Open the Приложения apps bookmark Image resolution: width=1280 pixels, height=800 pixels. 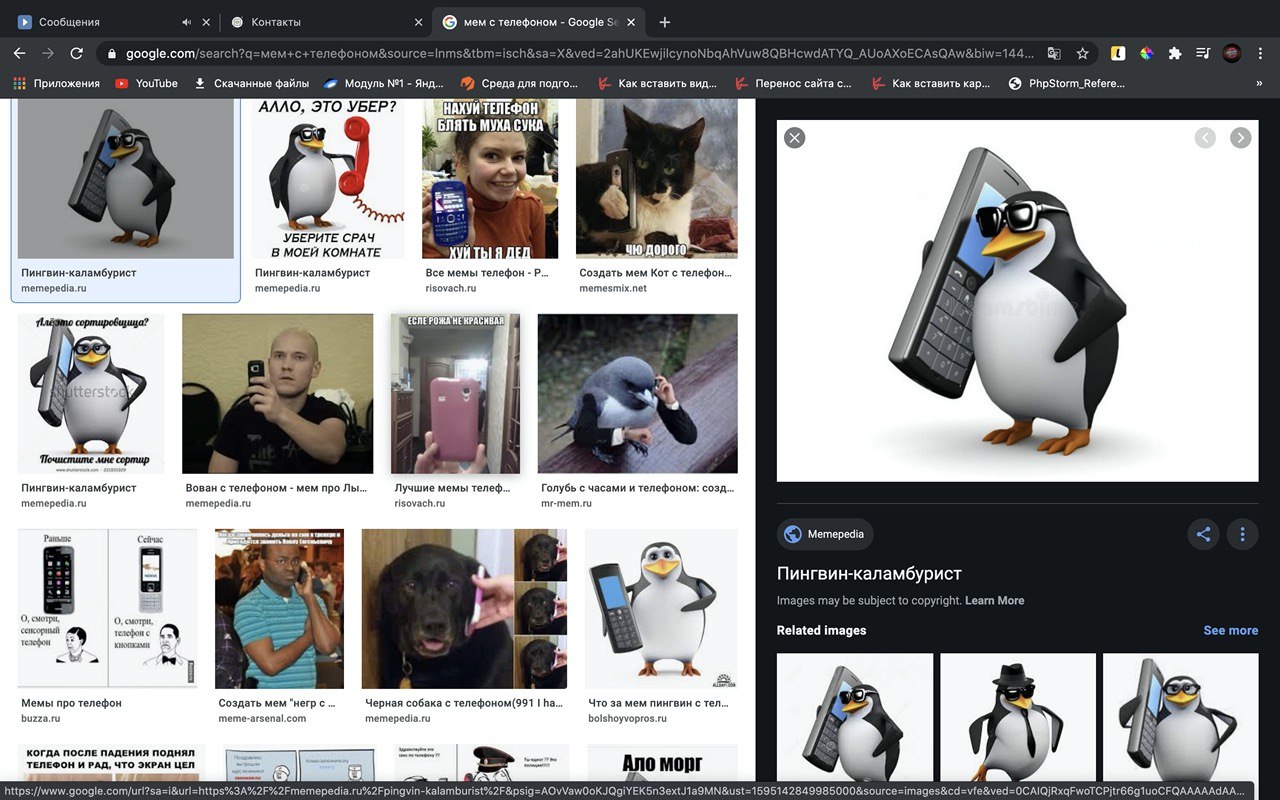click(57, 83)
